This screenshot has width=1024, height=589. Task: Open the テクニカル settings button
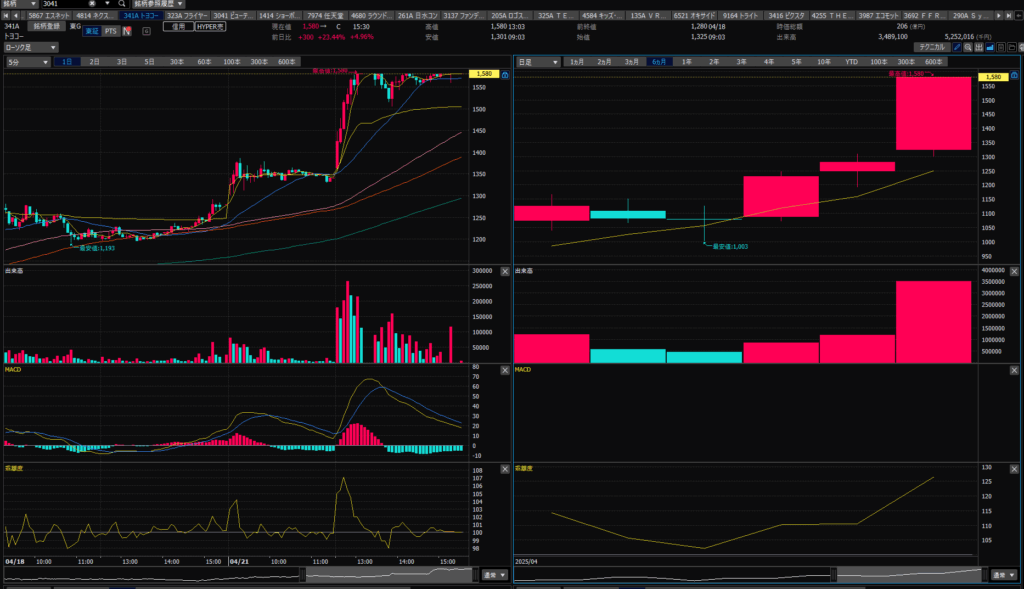click(x=932, y=47)
